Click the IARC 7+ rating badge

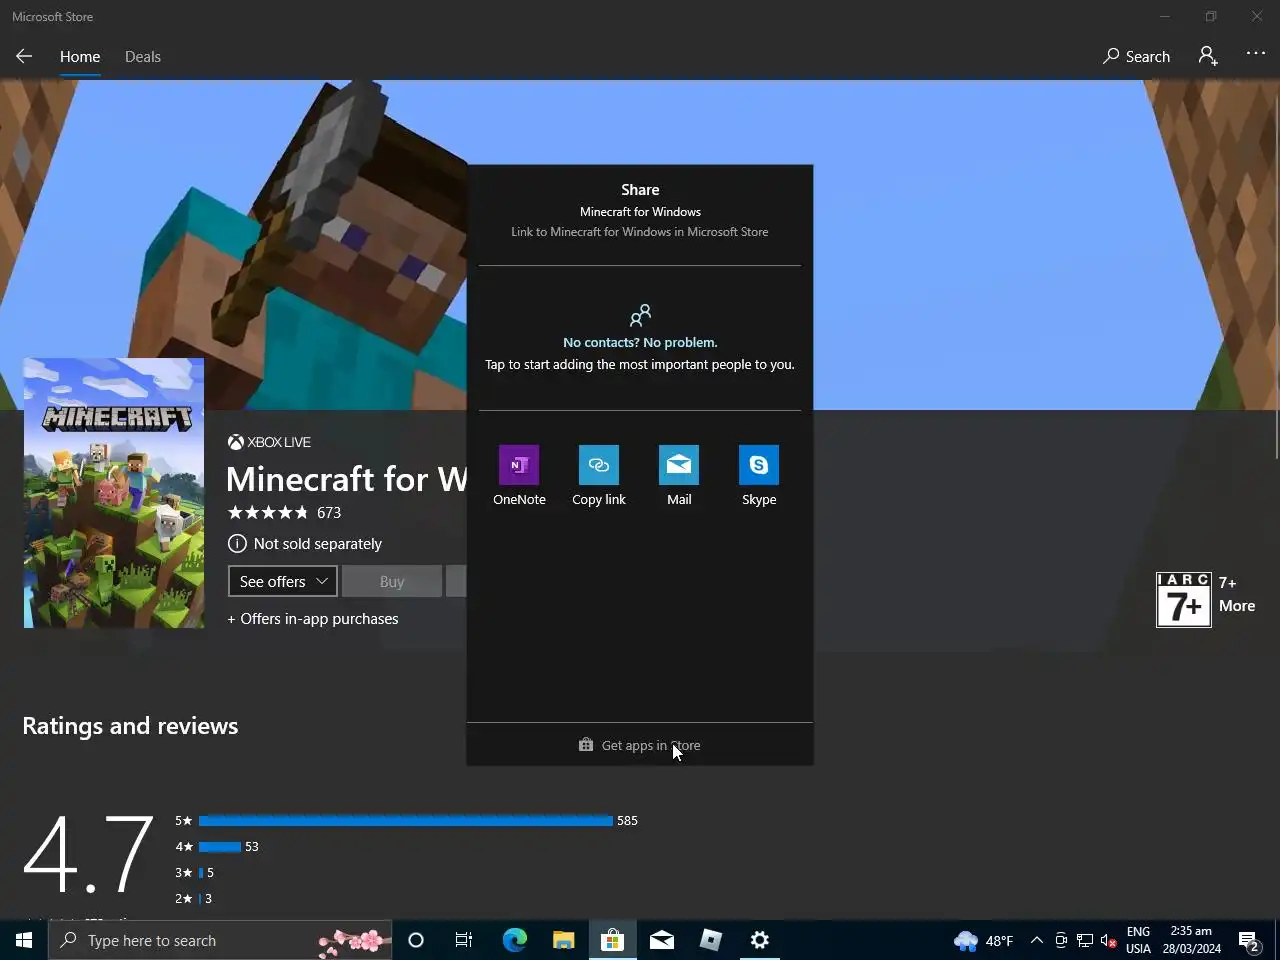click(x=1184, y=599)
